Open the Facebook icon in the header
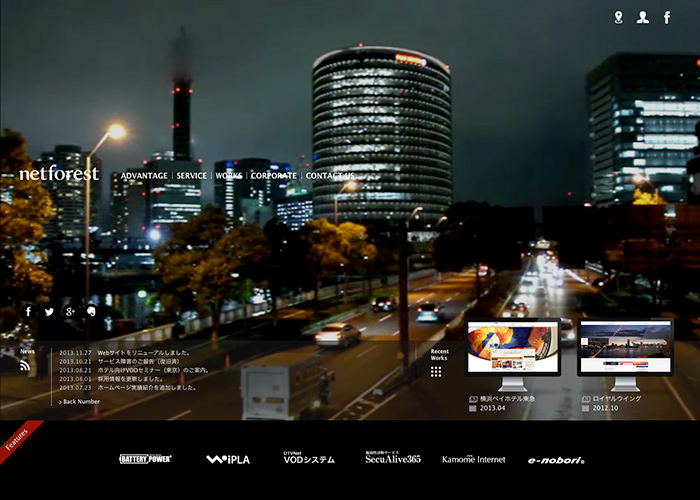 click(x=667, y=17)
